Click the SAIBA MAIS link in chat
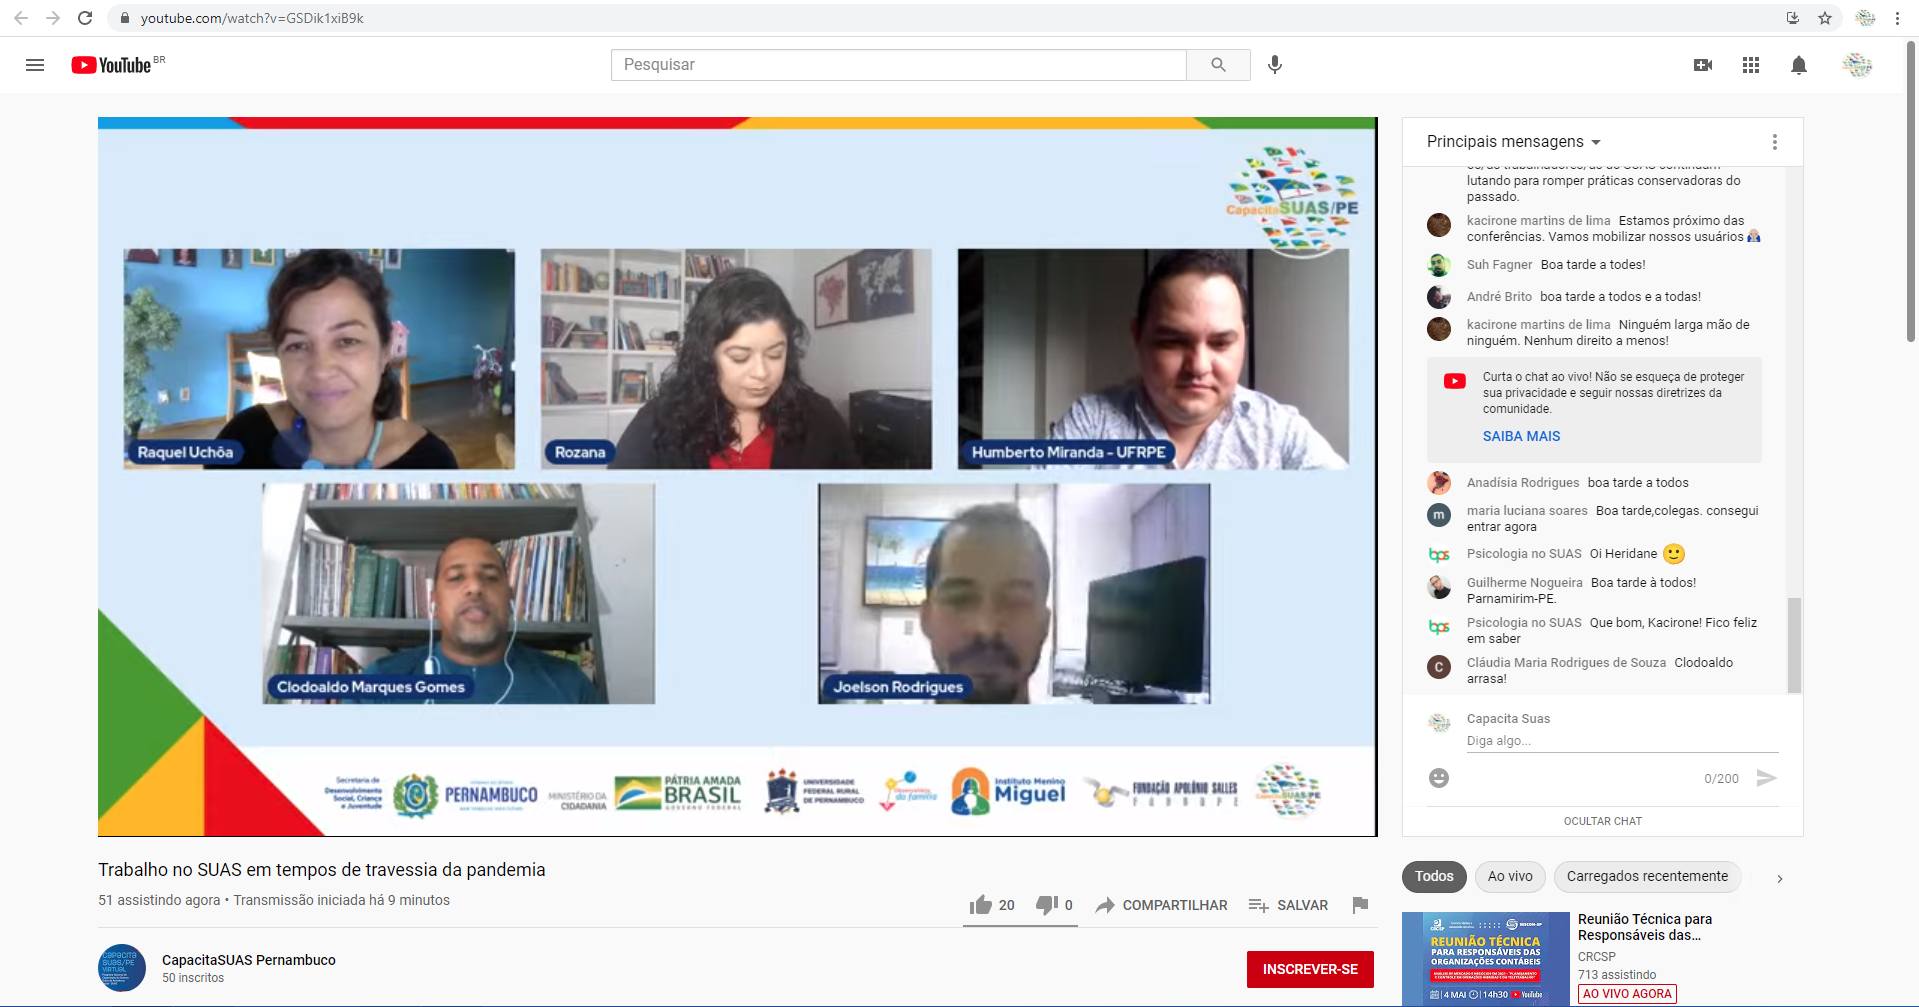Viewport: 1919px width, 1007px height. click(x=1521, y=436)
